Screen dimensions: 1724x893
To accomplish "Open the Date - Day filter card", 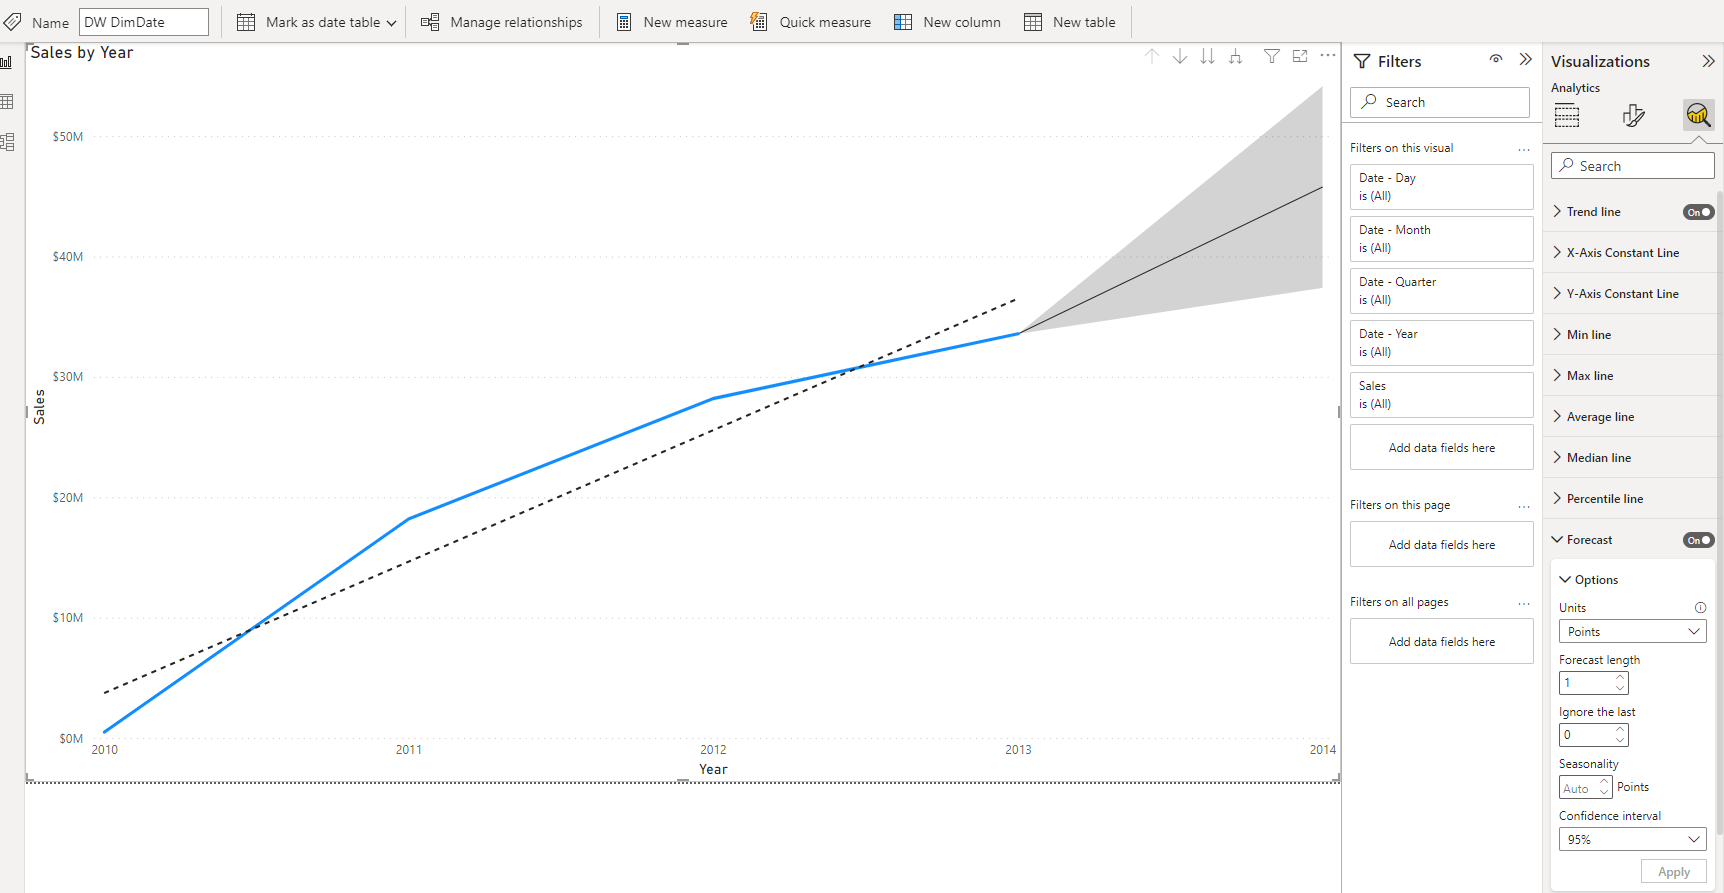I will pos(1441,187).
